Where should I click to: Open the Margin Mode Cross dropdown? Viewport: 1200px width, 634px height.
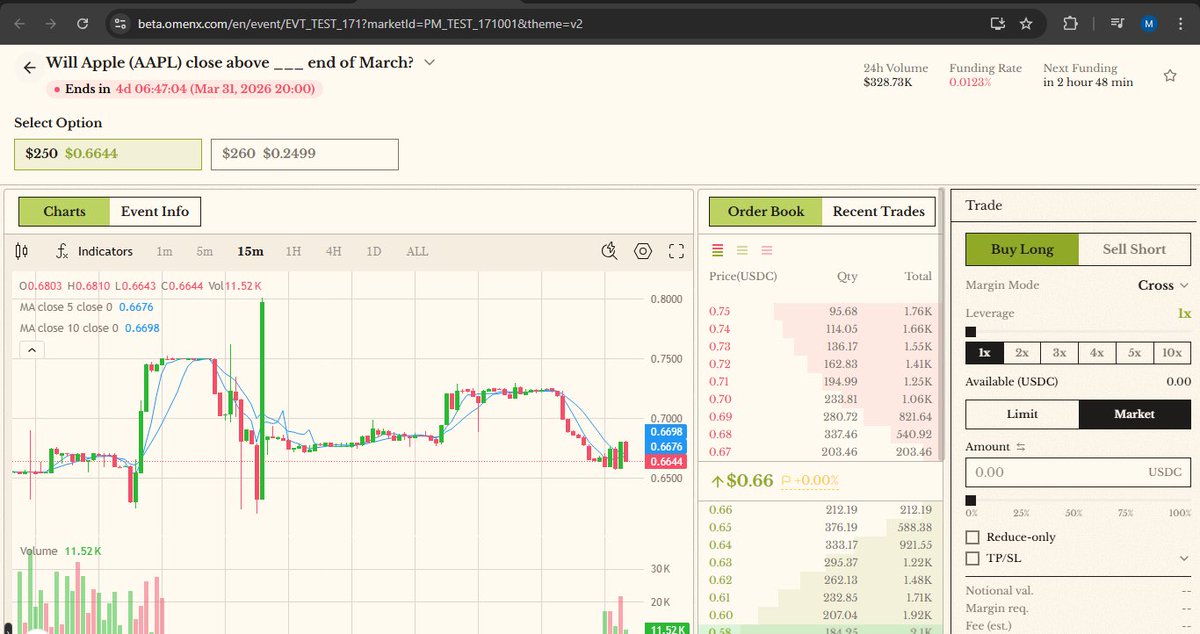(1164, 285)
